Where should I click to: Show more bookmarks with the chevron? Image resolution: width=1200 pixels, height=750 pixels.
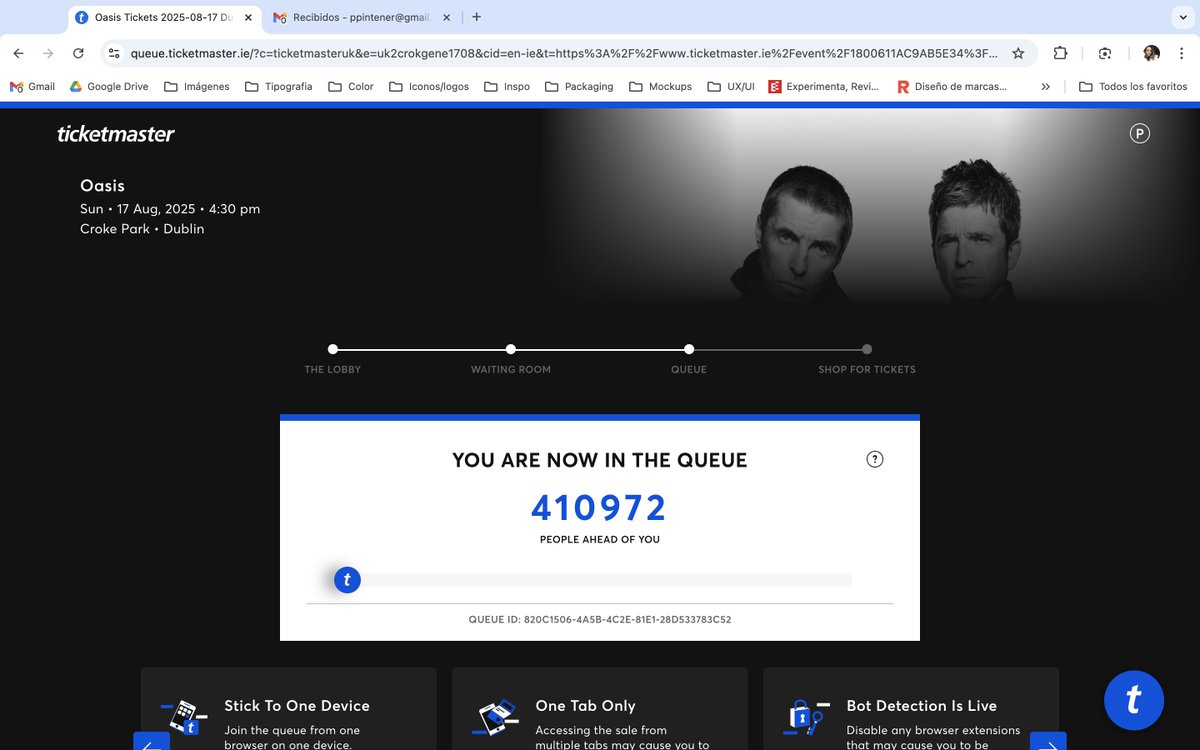pos(1045,86)
